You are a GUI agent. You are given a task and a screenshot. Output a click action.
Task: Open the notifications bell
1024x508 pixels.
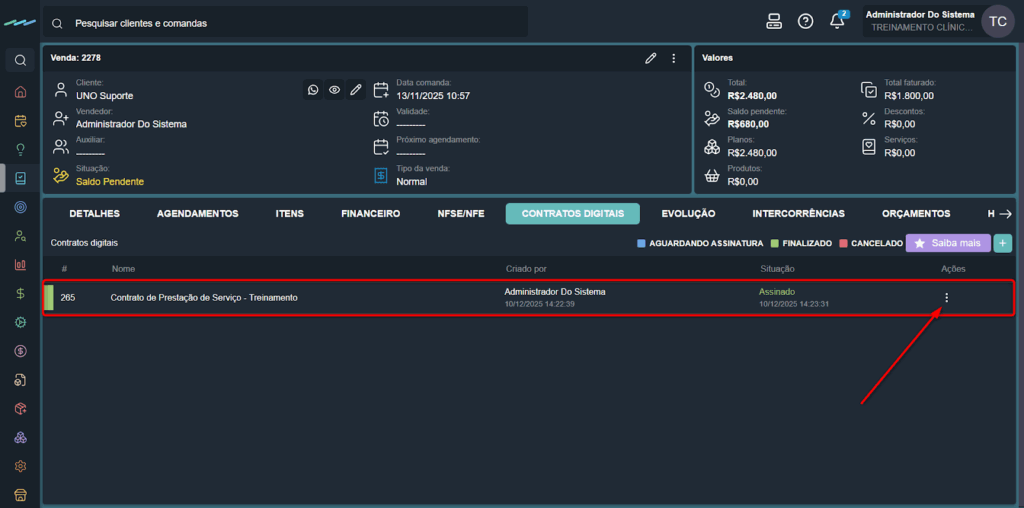837,22
